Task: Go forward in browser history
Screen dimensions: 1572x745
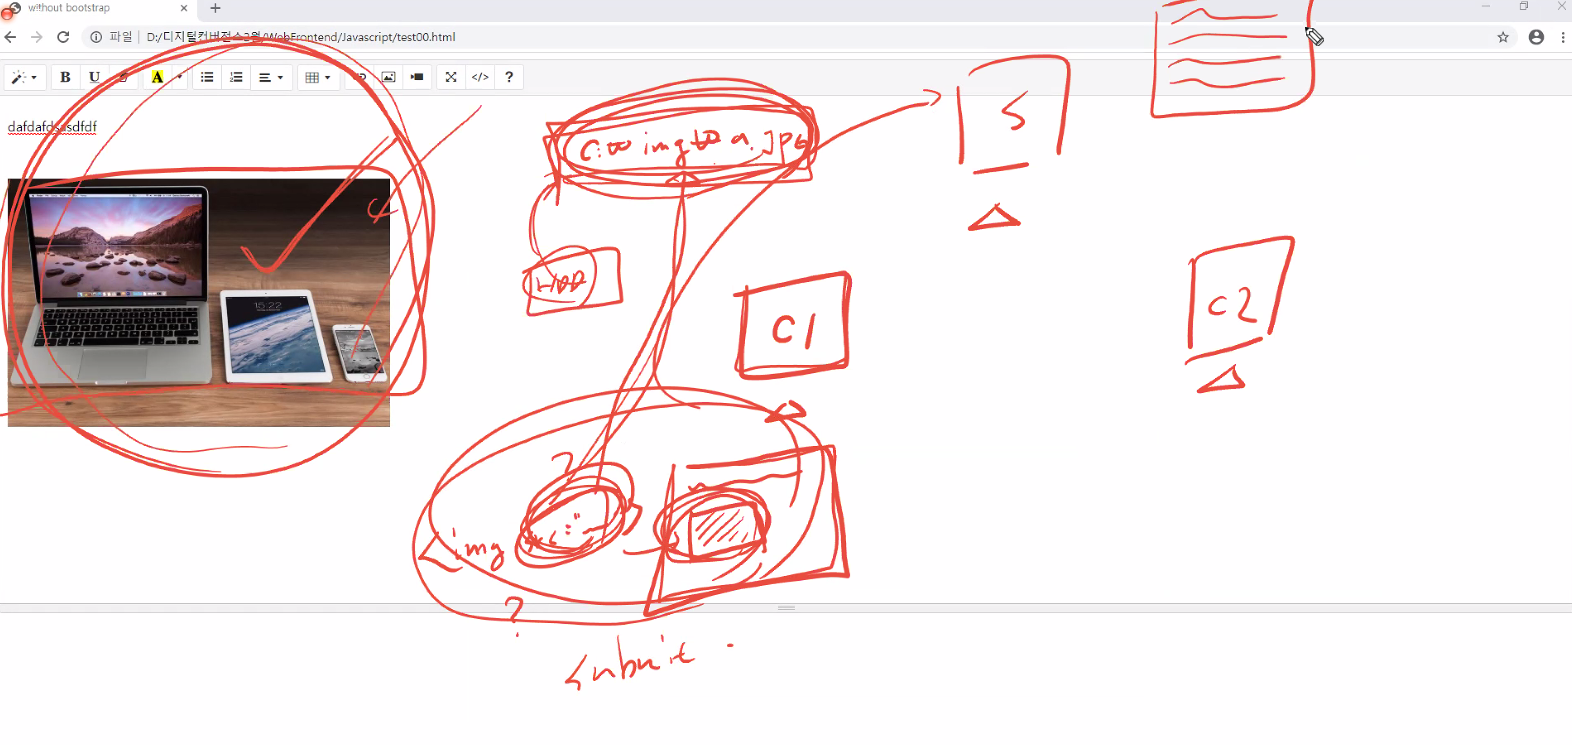Action: click(37, 37)
